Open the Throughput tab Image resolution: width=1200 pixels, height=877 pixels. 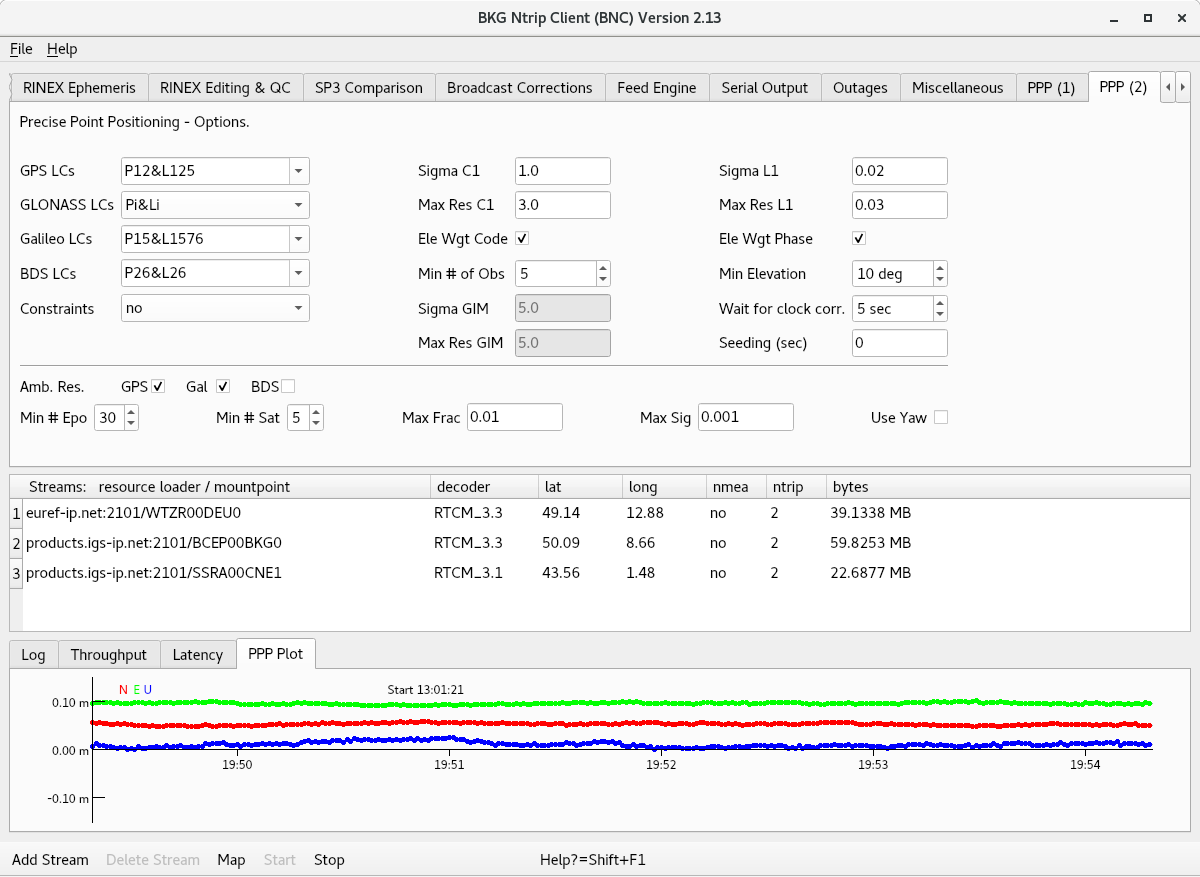(x=108, y=655)
